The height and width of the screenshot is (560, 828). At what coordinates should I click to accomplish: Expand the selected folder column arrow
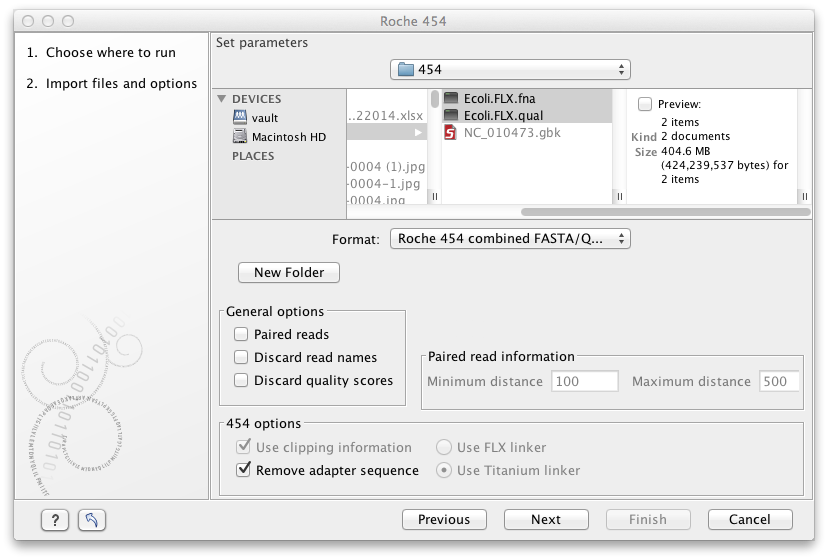pos(417,132)
